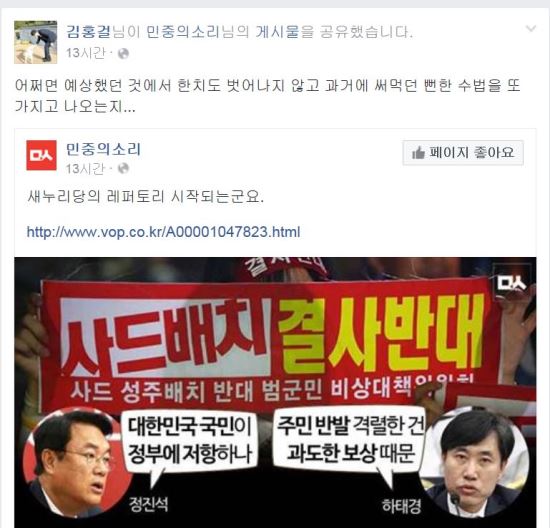
Task: Open the 사드배치 결사반대 banner image
Action: click(275, 392)
